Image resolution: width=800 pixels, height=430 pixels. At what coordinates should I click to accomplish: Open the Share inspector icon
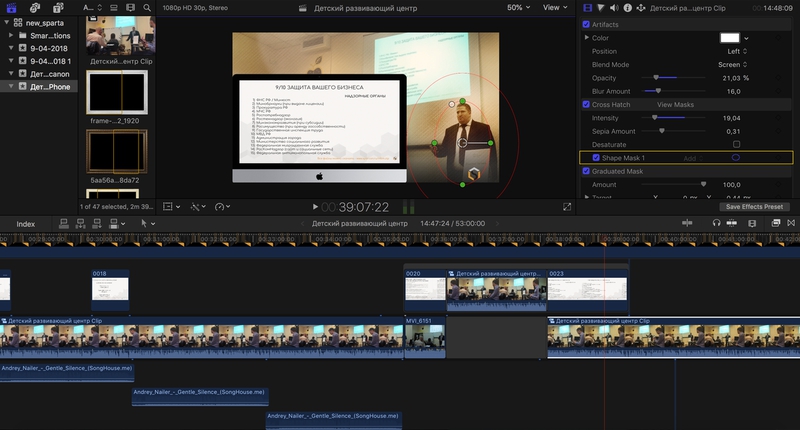click(641, 8)
